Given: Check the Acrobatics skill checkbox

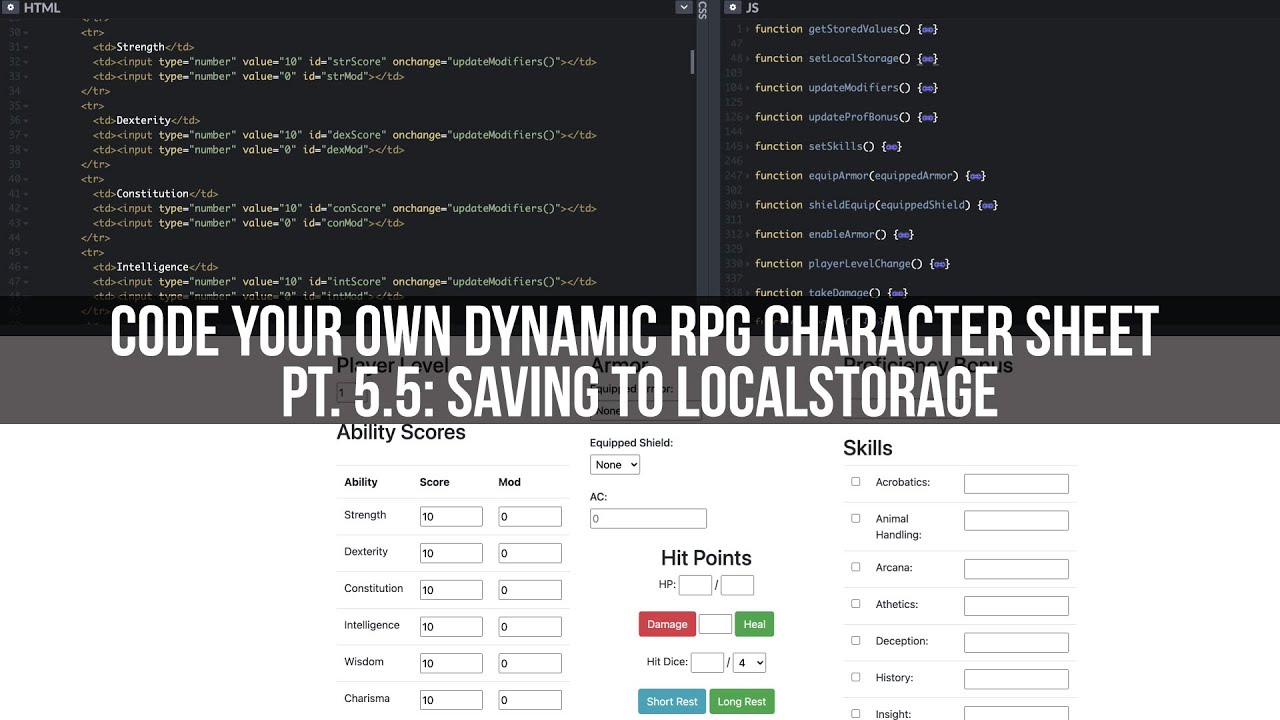Looking at the screenshot, I should pyautogui.click(x=855, y=481).
